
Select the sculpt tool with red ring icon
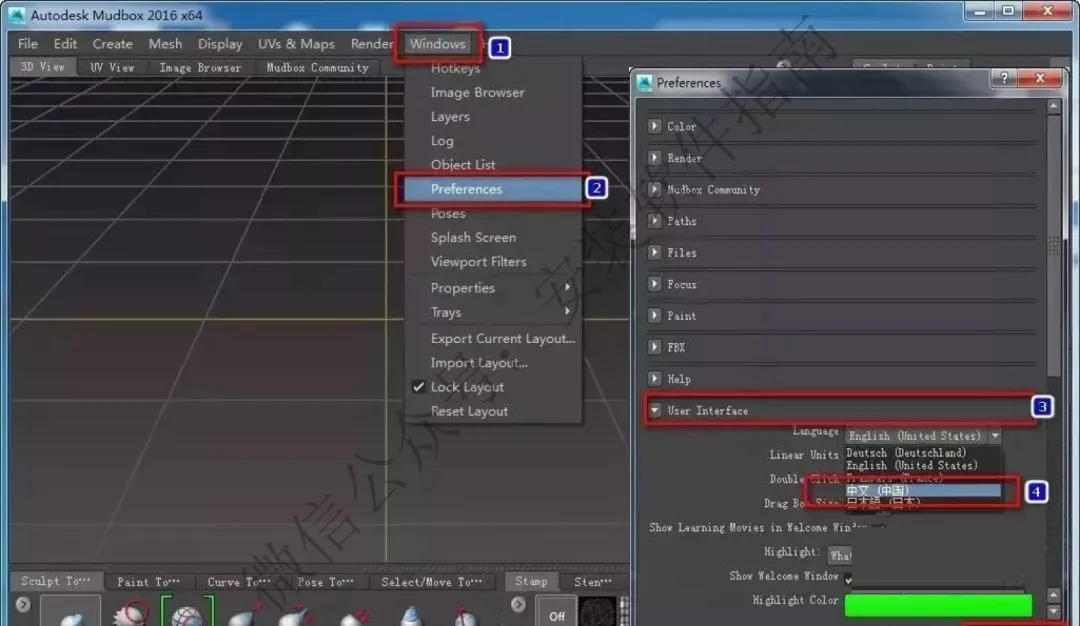tap(130, 612)
